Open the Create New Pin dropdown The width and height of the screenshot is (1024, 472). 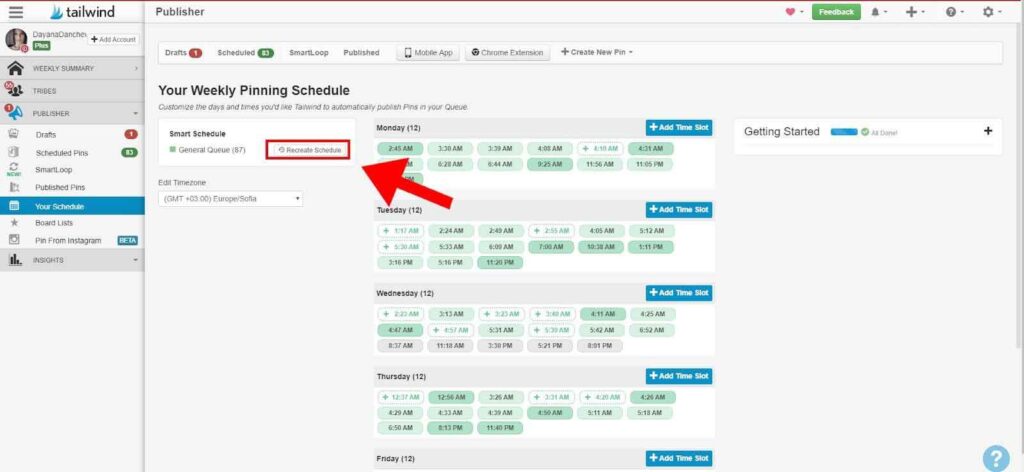[597, 52]
